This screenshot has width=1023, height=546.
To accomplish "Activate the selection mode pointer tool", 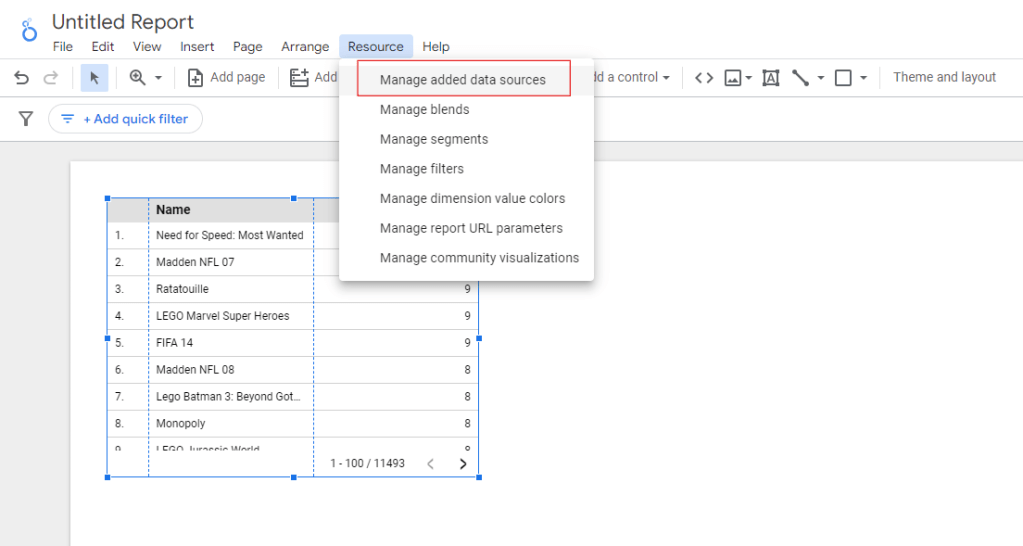I will [x=94, y=78].
